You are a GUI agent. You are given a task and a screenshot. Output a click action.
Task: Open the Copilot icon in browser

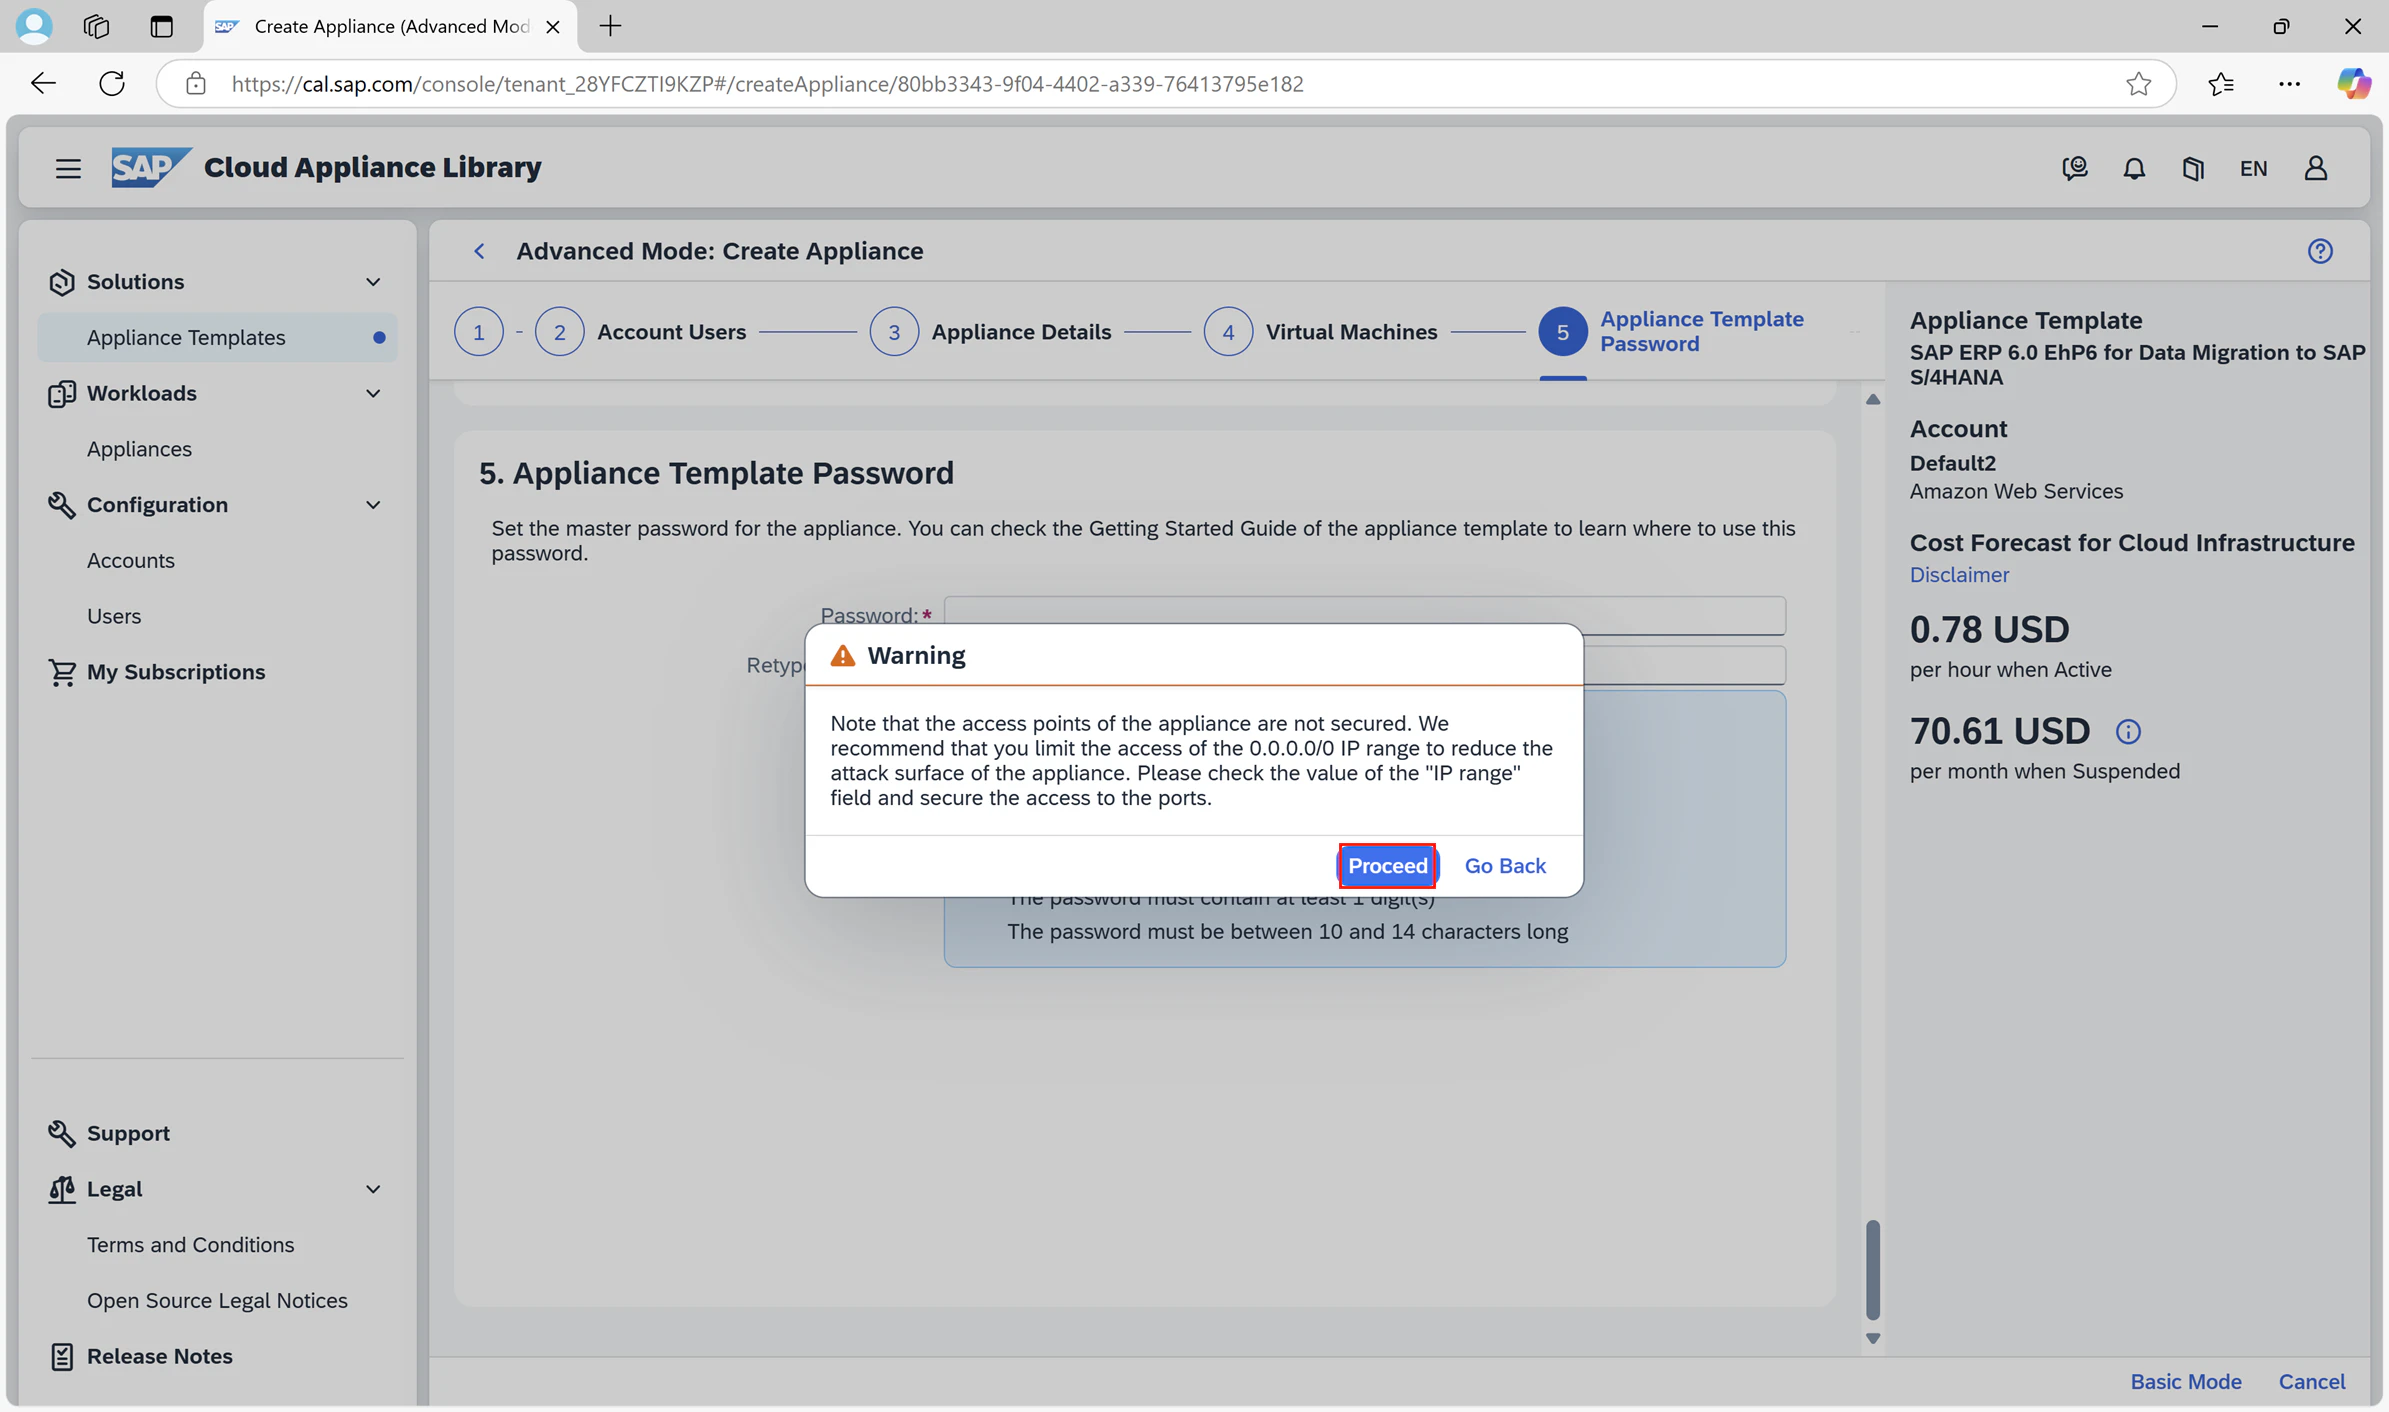click(2353, 83)
